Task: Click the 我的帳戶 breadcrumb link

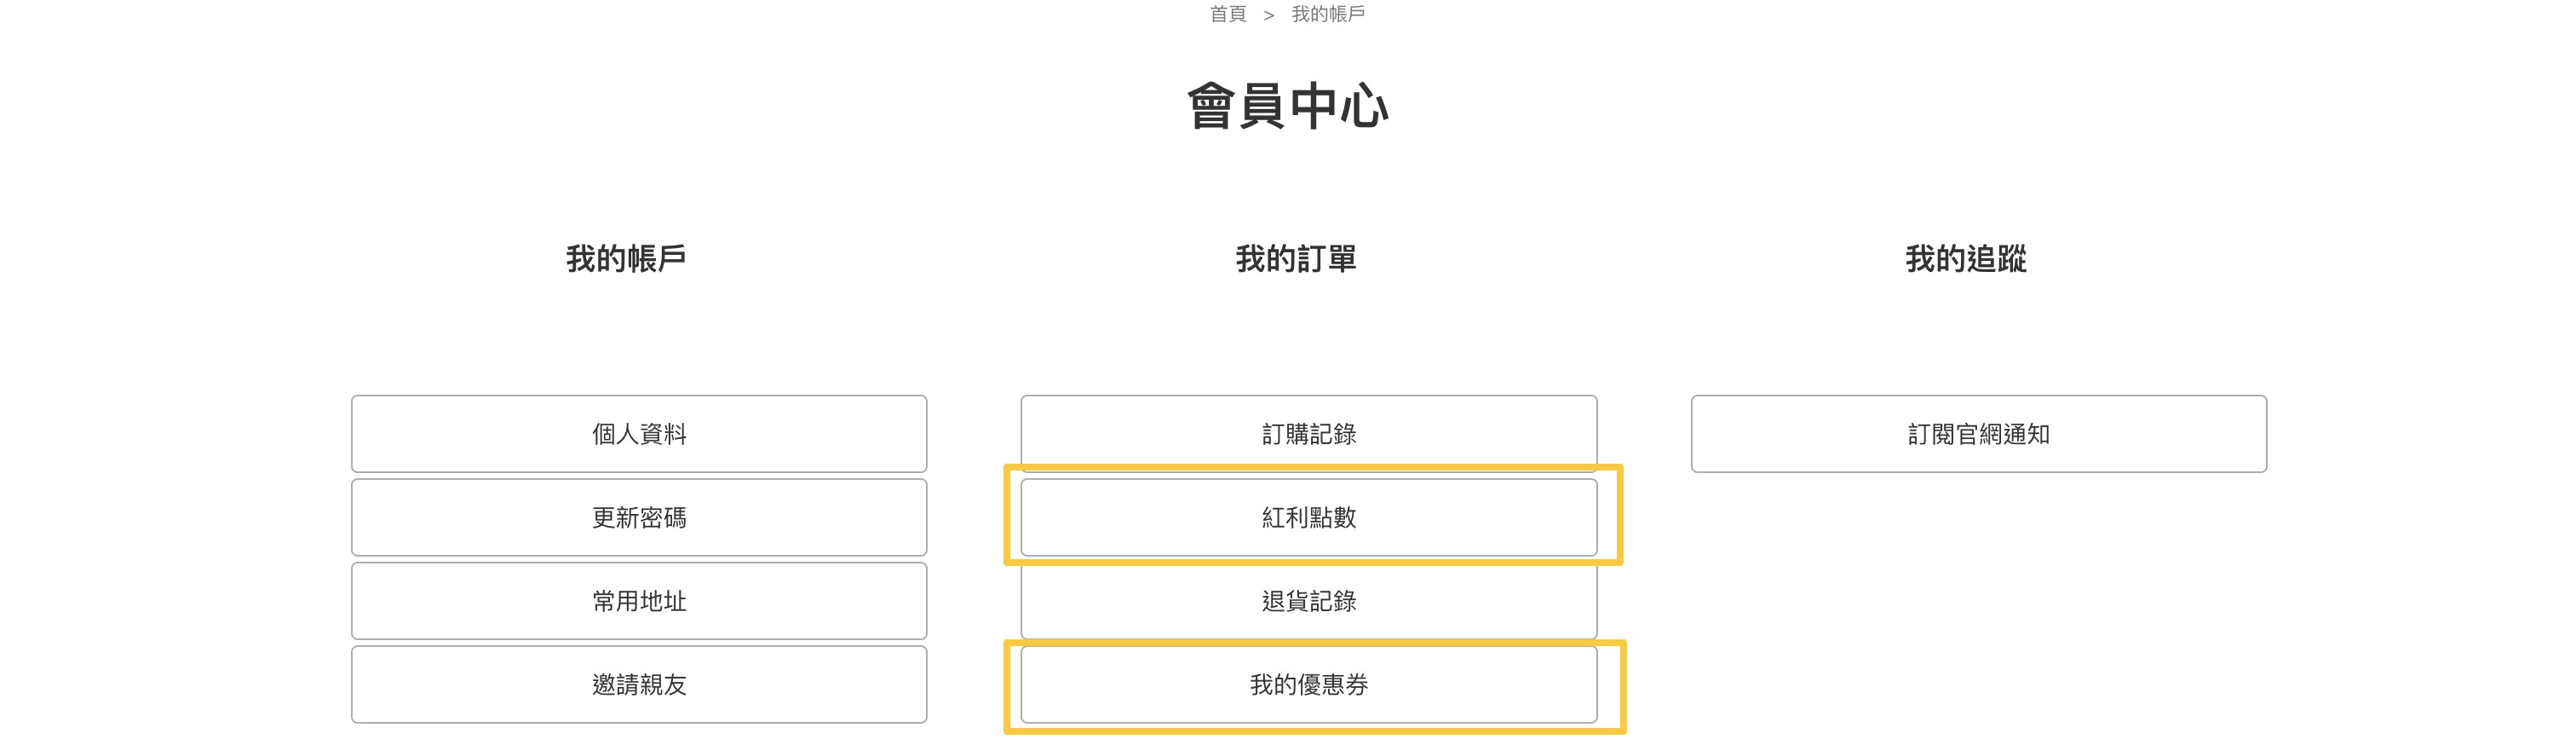Action: [x=1327, y=14]
